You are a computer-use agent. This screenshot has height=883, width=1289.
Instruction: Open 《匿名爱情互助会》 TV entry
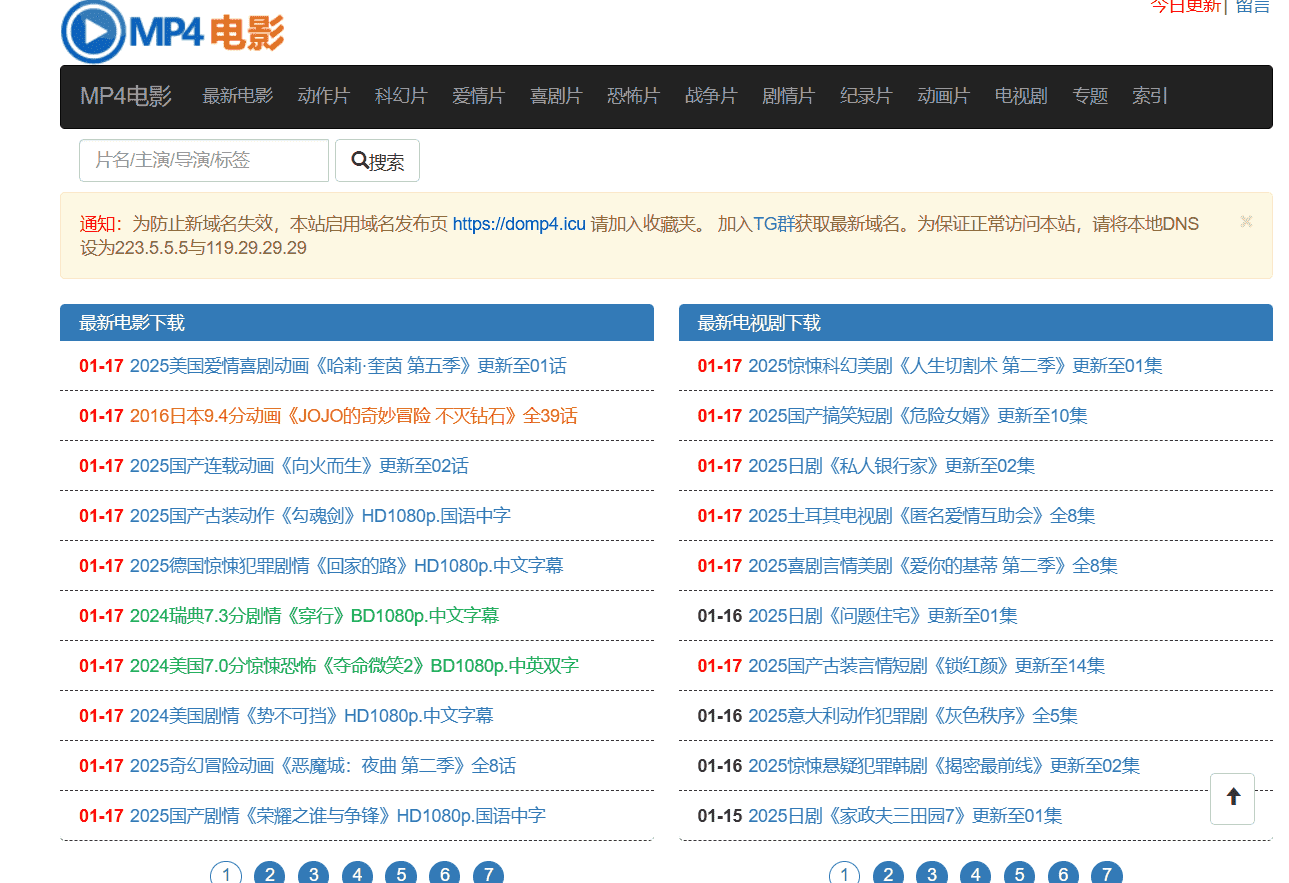921,516
